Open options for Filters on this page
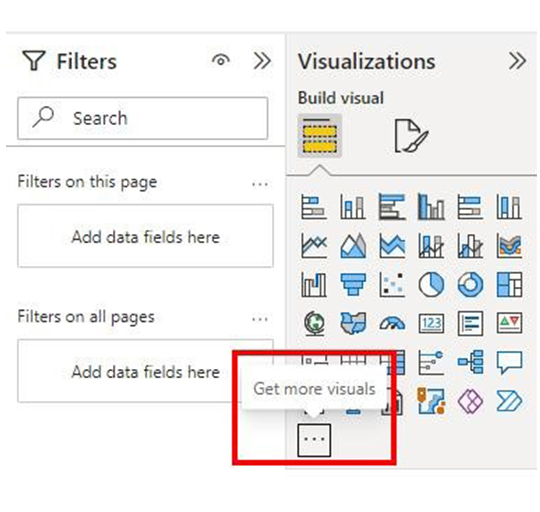 [x=260, y=184]
